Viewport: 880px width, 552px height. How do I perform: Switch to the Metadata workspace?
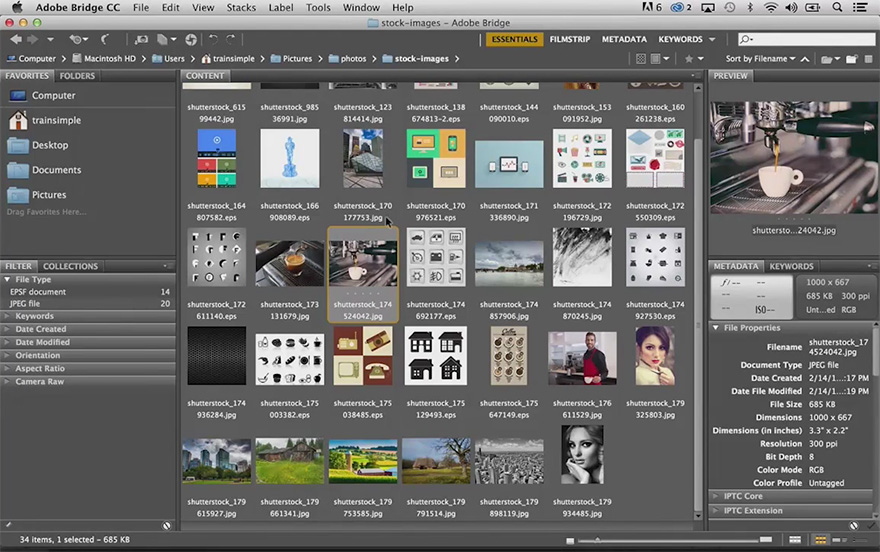click(x=624, y=39)
